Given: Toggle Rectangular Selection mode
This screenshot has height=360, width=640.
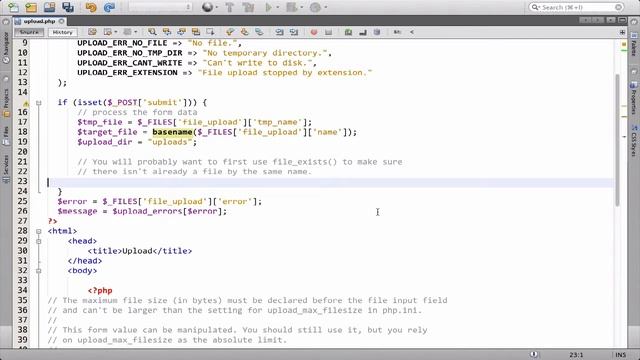Looking at the screenshot, I should point(210,32).
